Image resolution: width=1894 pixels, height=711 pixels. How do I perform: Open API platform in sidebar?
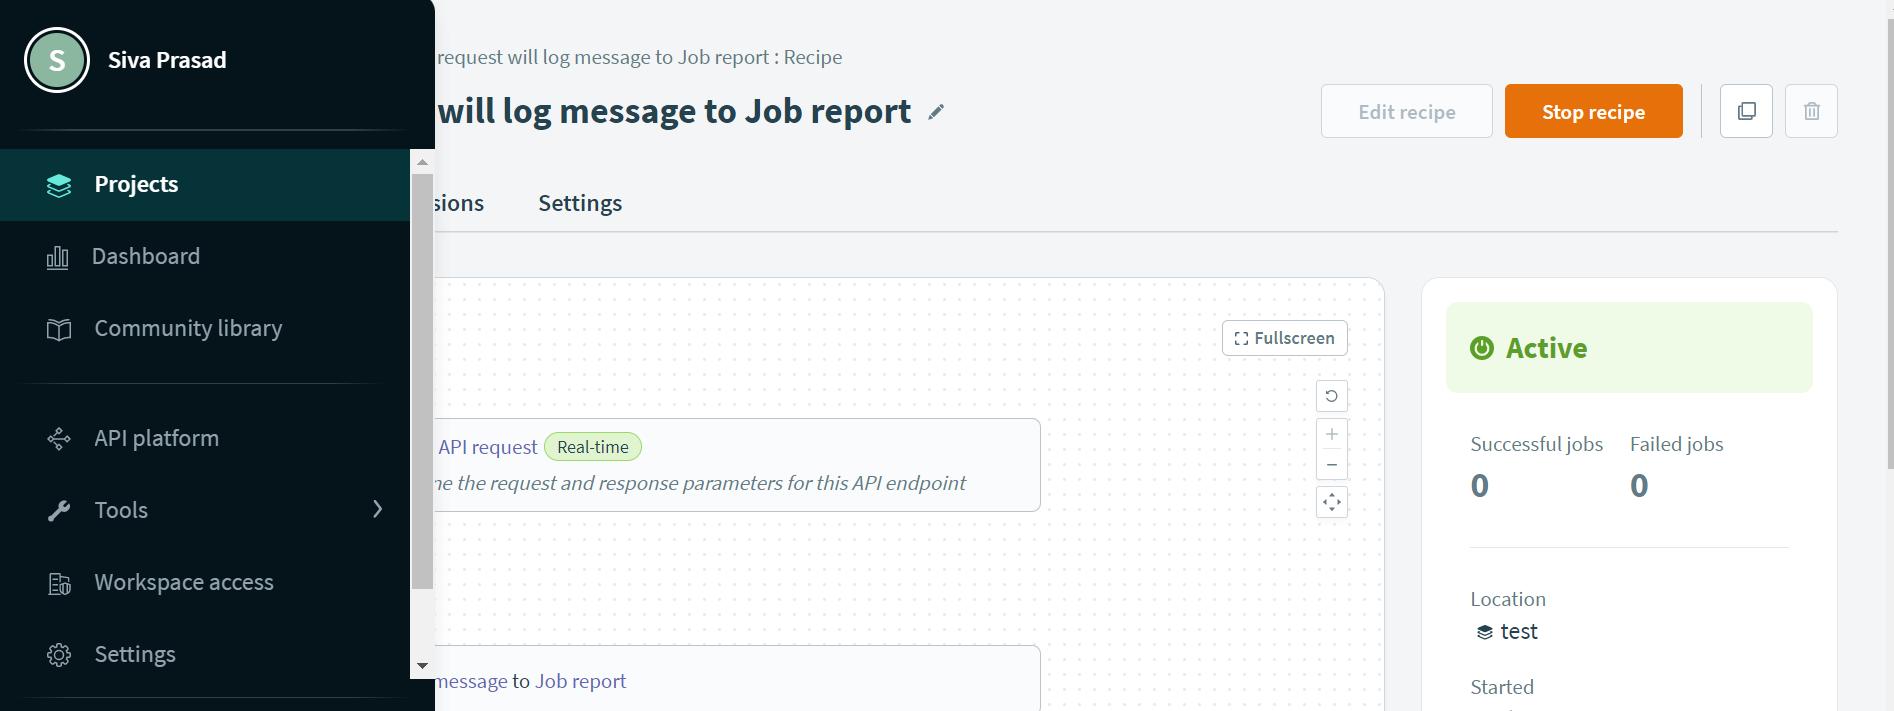pyautogui.click(x=156, y=439)
